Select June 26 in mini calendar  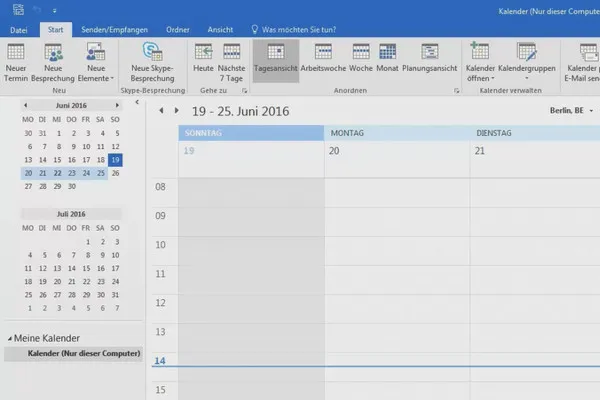(115, 173)
